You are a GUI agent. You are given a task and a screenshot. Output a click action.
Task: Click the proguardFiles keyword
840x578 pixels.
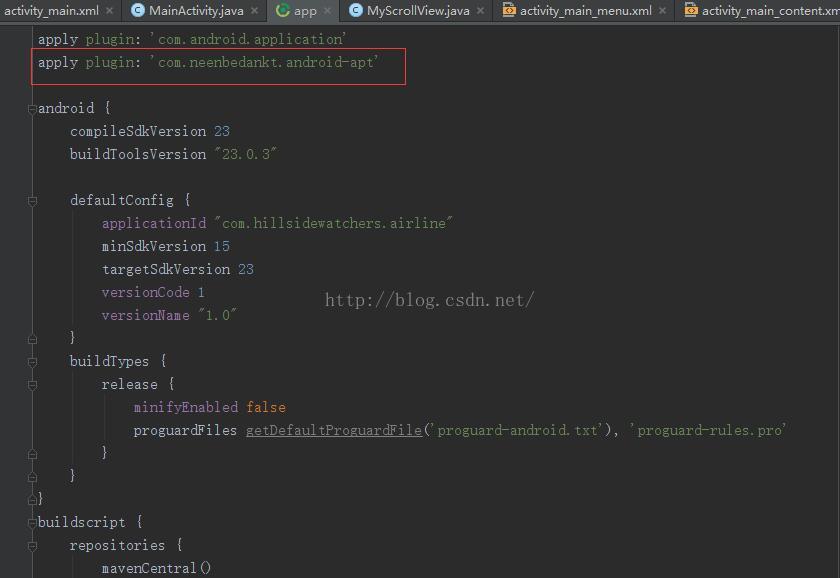pos(185,430)
